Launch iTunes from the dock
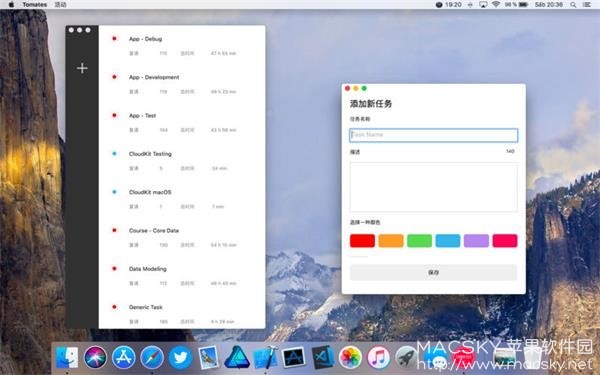The height and width of the screenshot is (375, 600). 378,357
